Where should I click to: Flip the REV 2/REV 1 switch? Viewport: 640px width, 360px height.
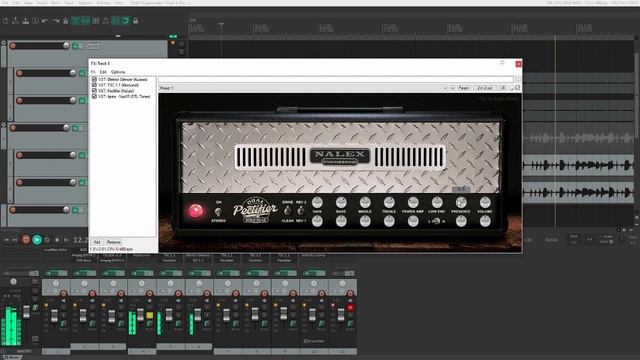[x=301, y=211]
